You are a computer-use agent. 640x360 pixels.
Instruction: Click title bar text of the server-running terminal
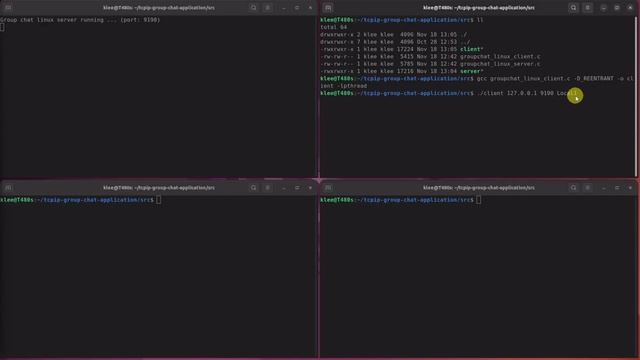point(159,7)
